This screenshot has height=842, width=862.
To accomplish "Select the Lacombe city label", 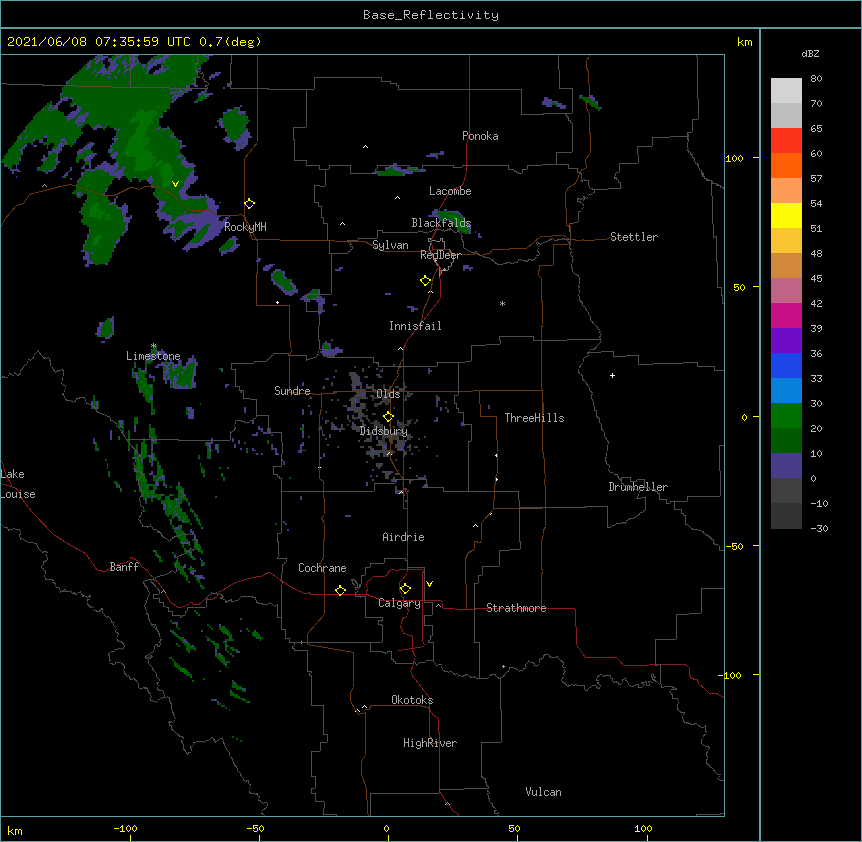I will 450,191.
